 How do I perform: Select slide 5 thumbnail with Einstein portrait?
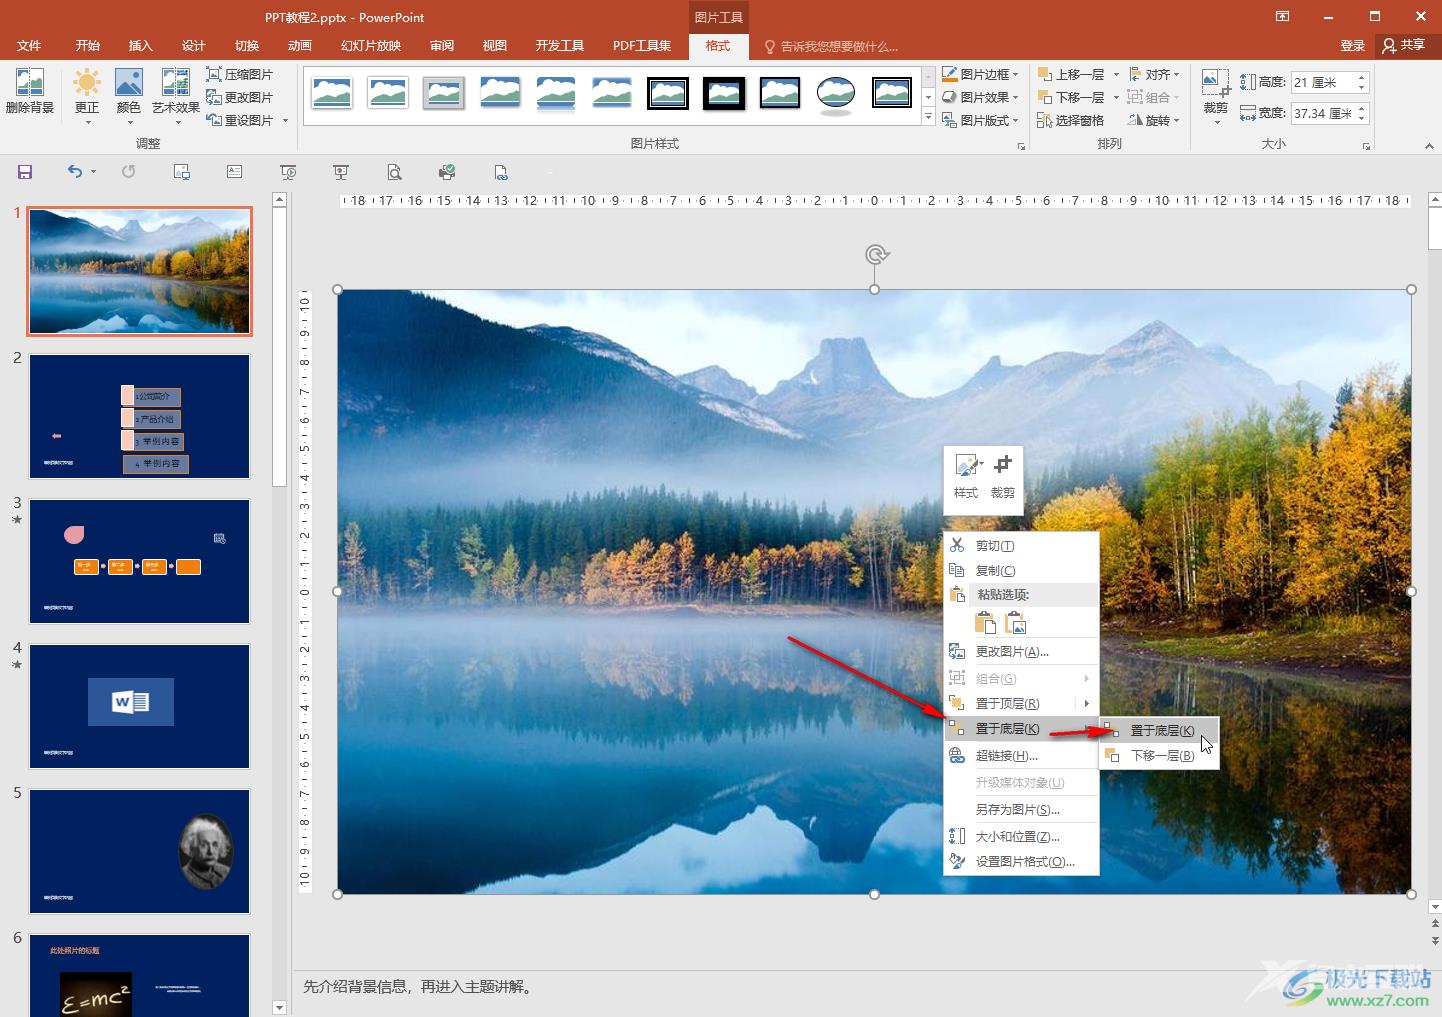point(139,851)
